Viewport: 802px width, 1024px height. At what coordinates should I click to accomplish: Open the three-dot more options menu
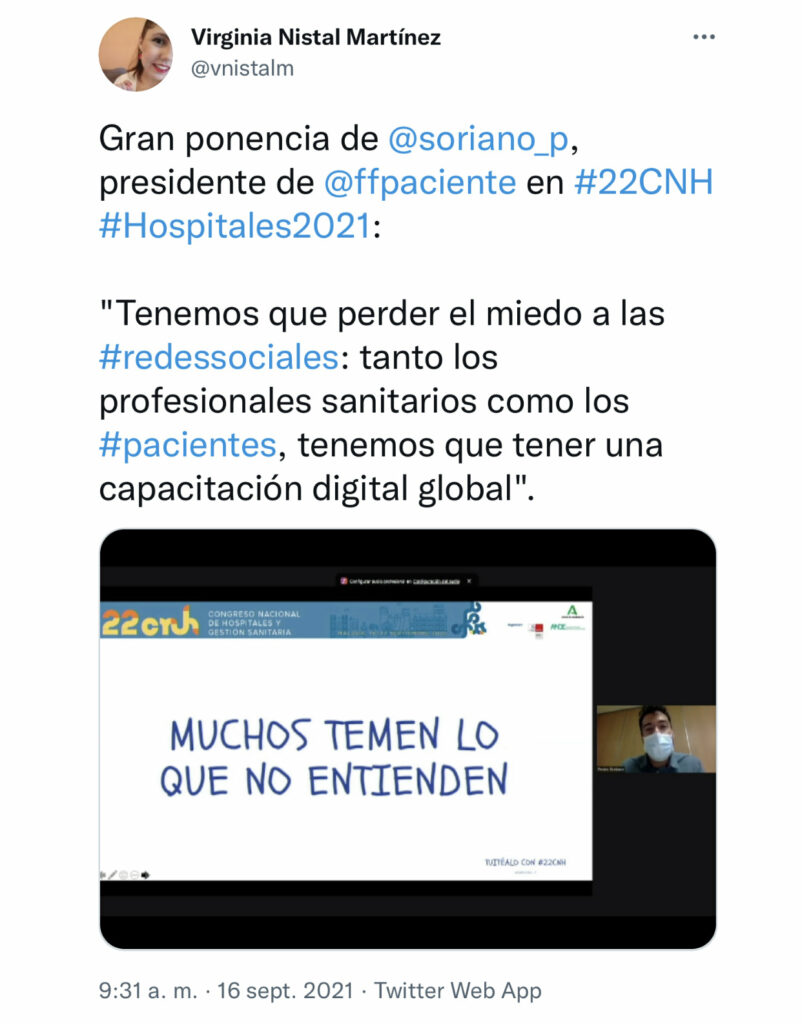tap(703, 37)
